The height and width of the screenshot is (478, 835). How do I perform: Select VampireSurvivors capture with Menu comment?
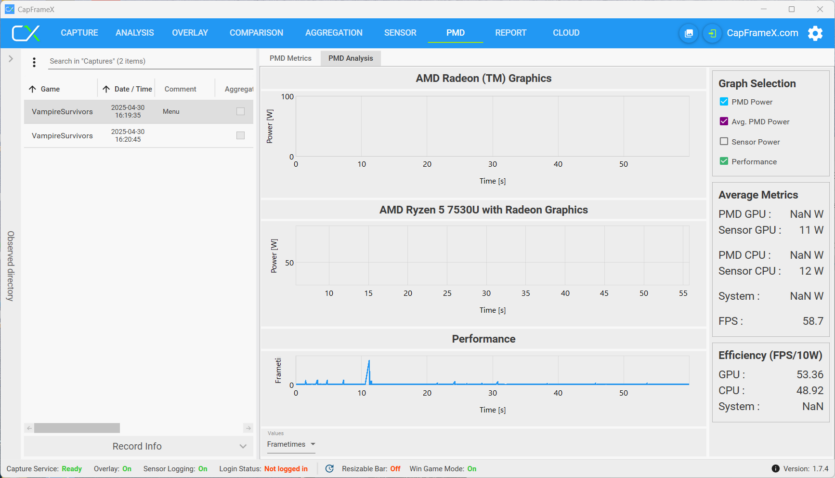[x=138, y=112]
